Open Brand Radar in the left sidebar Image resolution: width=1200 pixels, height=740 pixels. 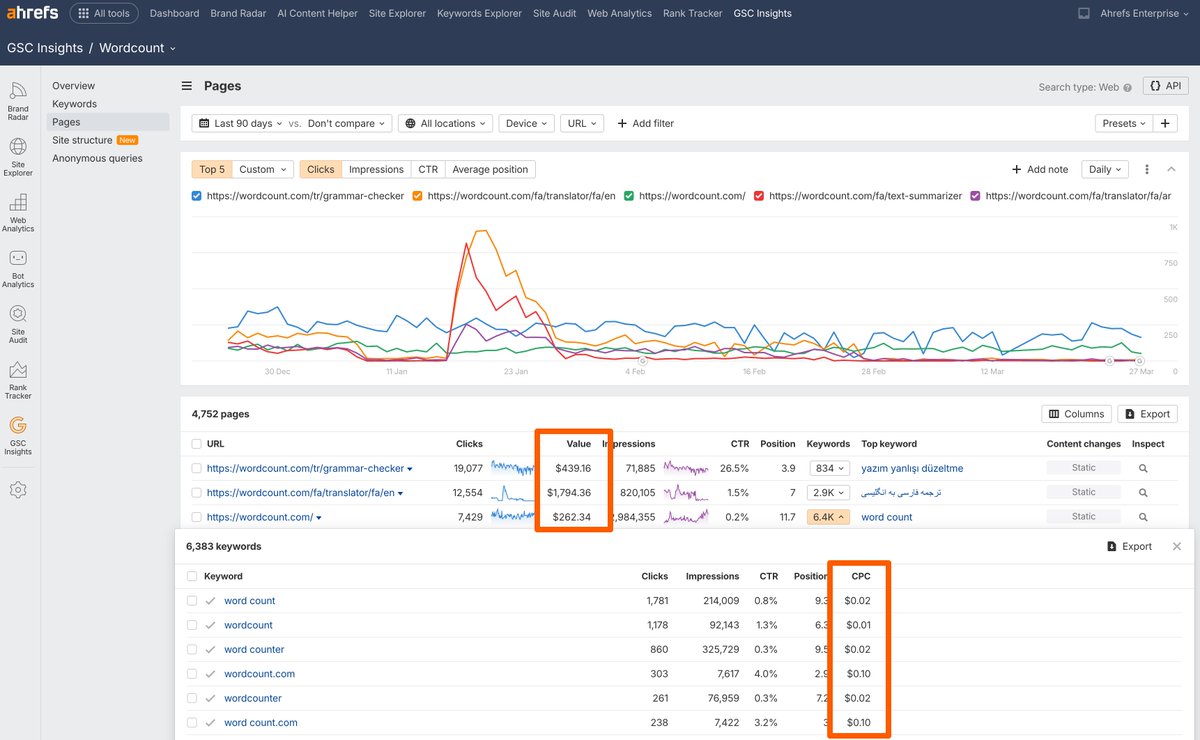pyautogui.click(x=18, y=102)
